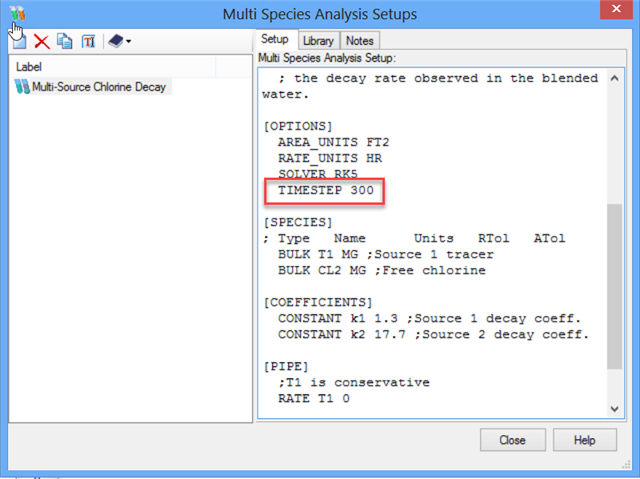Click the scrollbar down arrow

tap(614, 408)
